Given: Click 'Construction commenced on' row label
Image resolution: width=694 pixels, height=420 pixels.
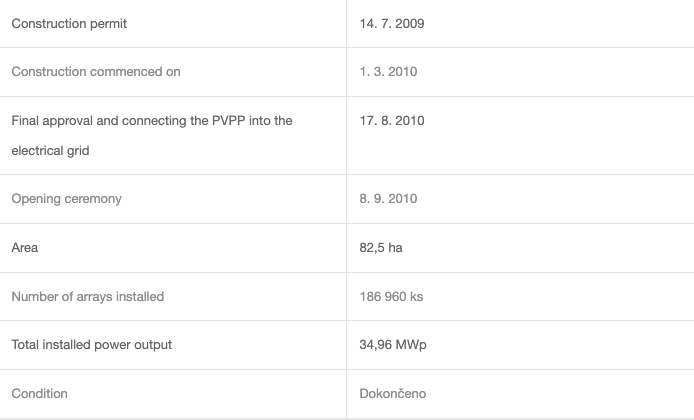Looking at the screenshot, I should tap(96, 72).
